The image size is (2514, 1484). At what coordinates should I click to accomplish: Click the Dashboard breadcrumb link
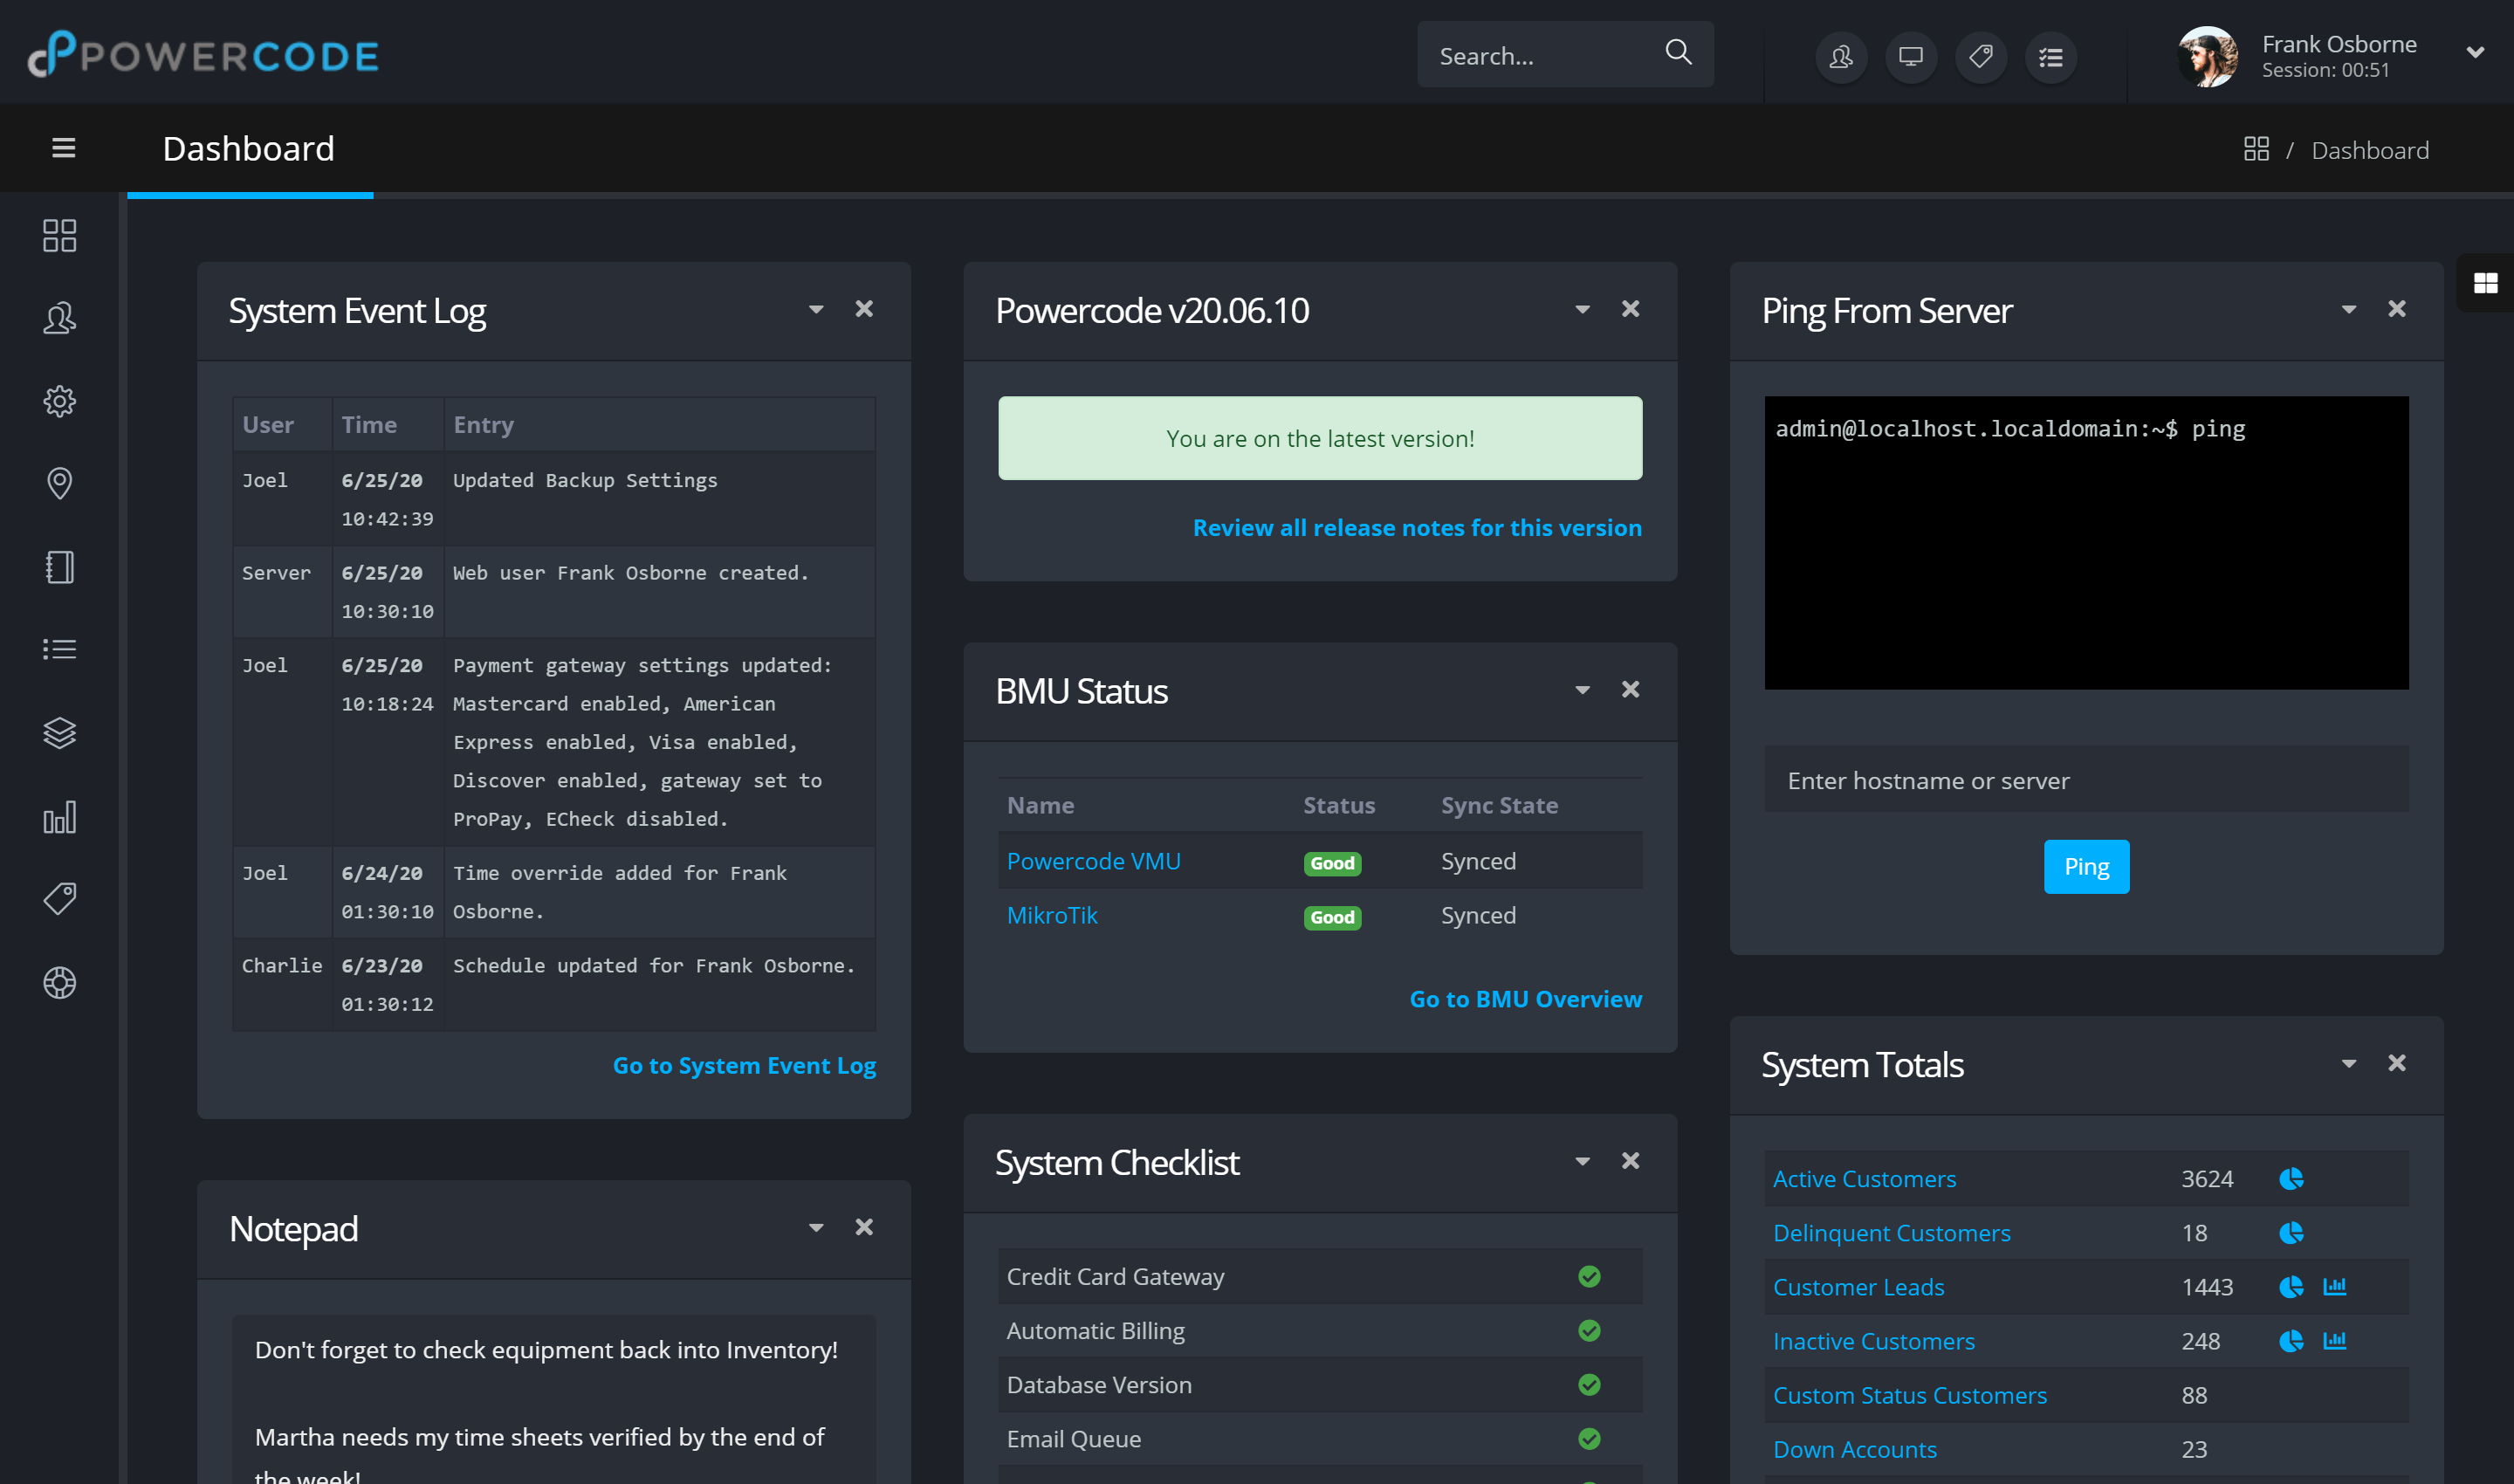(x=2369, y=150)
